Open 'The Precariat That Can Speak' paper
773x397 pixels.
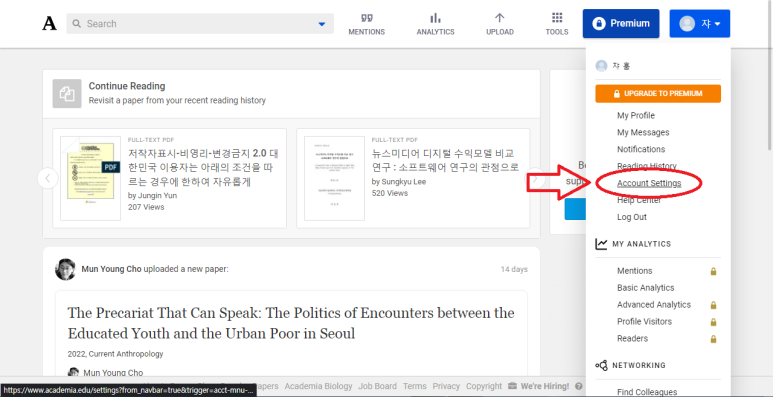coord(291,323)
